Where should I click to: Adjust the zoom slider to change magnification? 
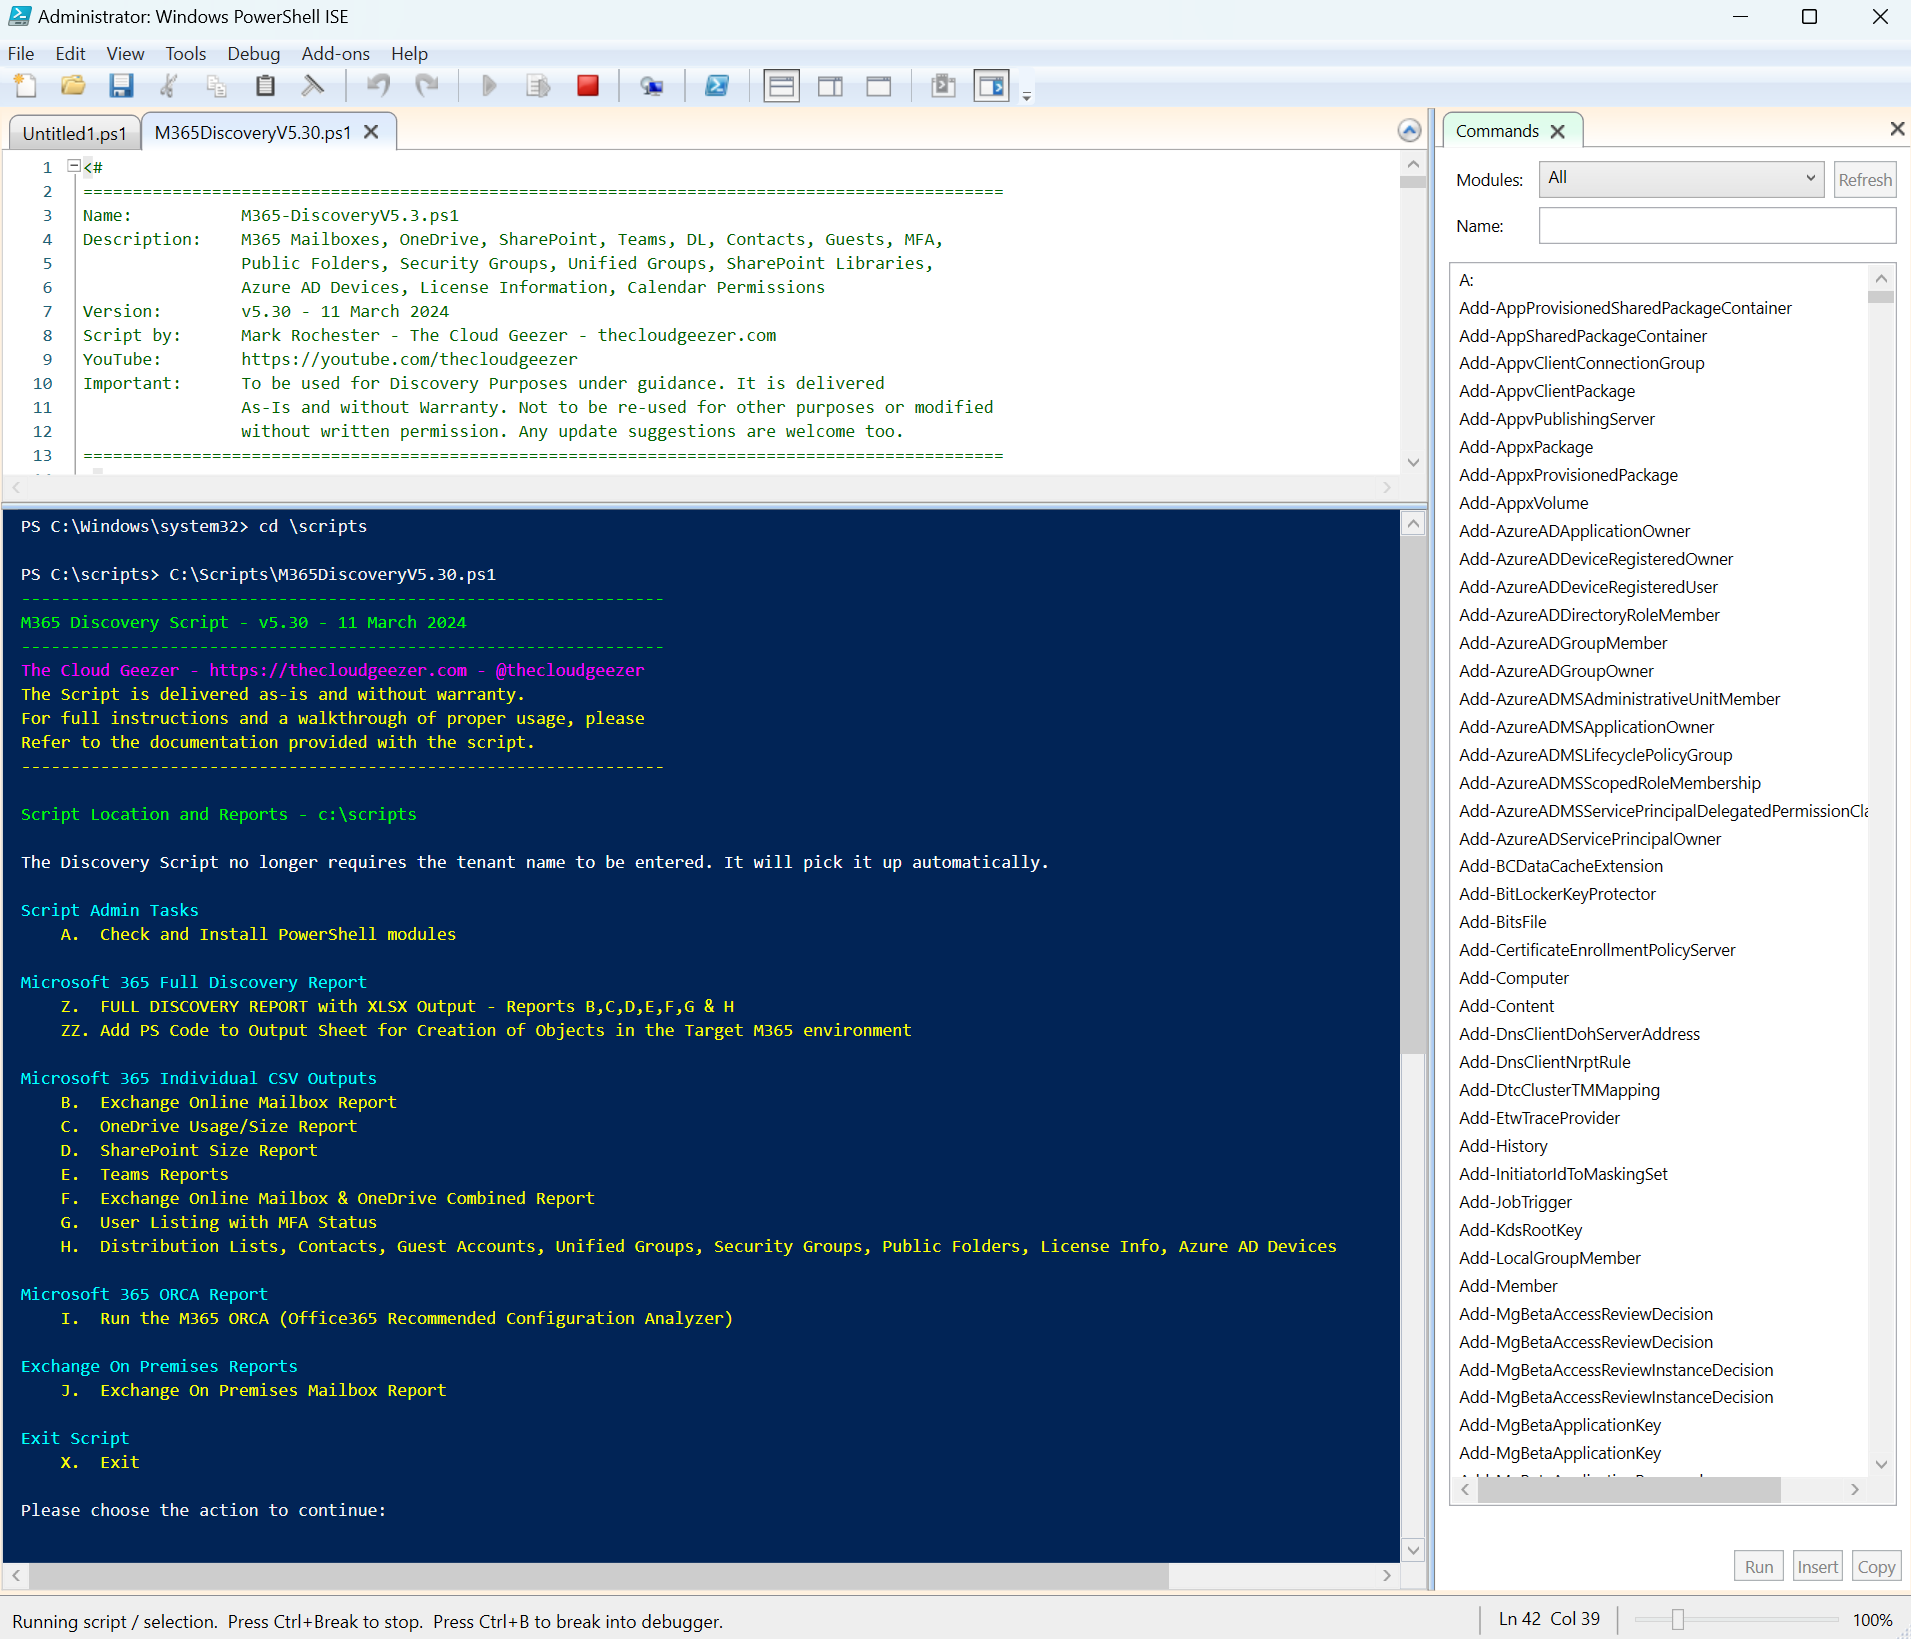point(1678,1620)
